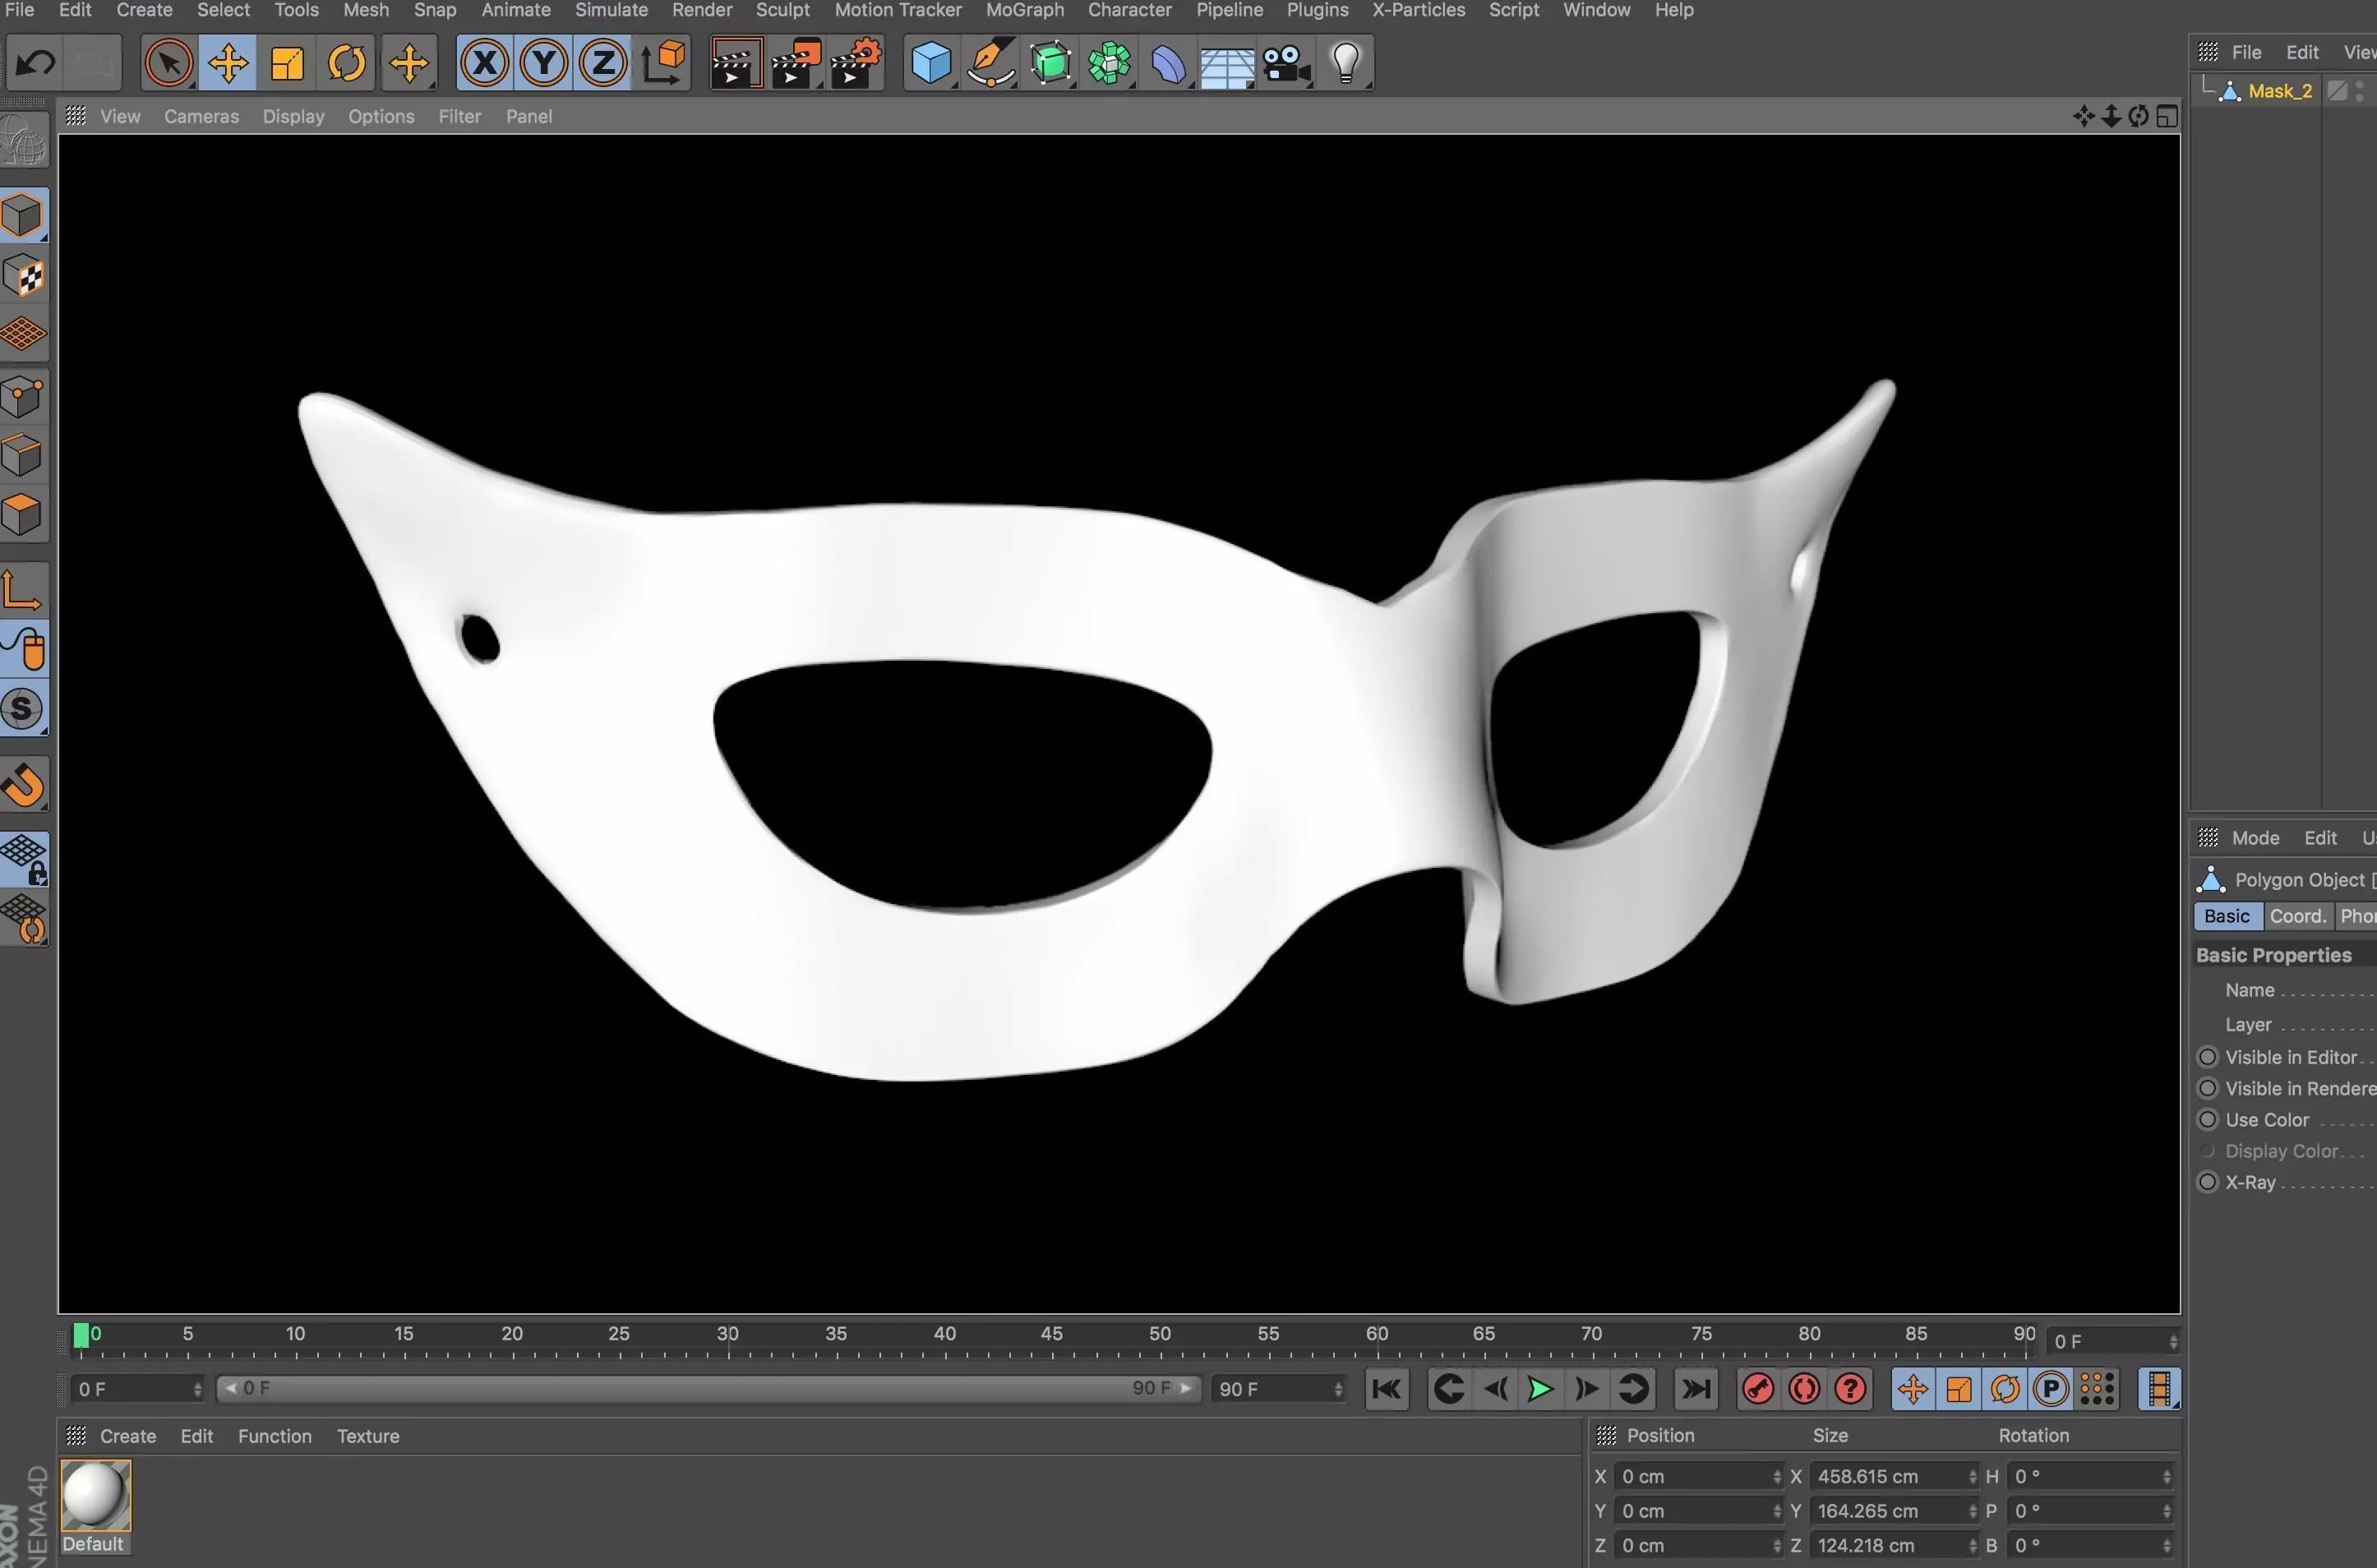Add a Light object
The width and height of the screenshot is (2377, 1568).
click(x=1346, y=63)
